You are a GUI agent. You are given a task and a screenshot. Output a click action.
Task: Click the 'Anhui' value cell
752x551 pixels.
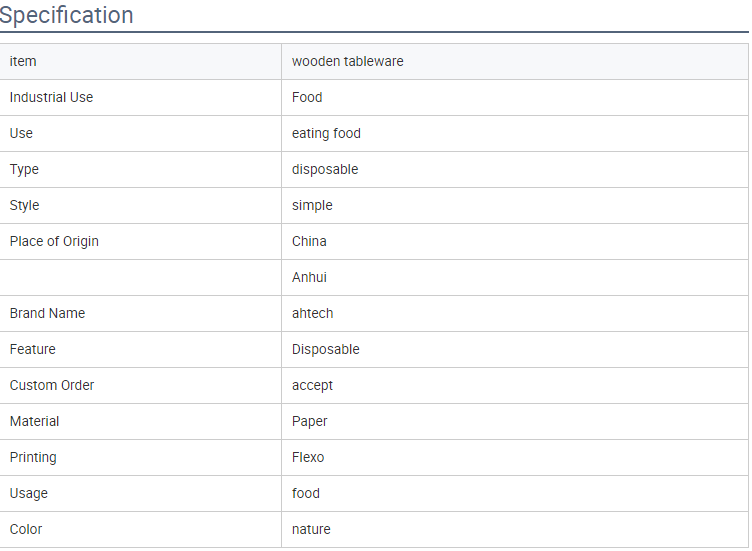pos(515,277)
